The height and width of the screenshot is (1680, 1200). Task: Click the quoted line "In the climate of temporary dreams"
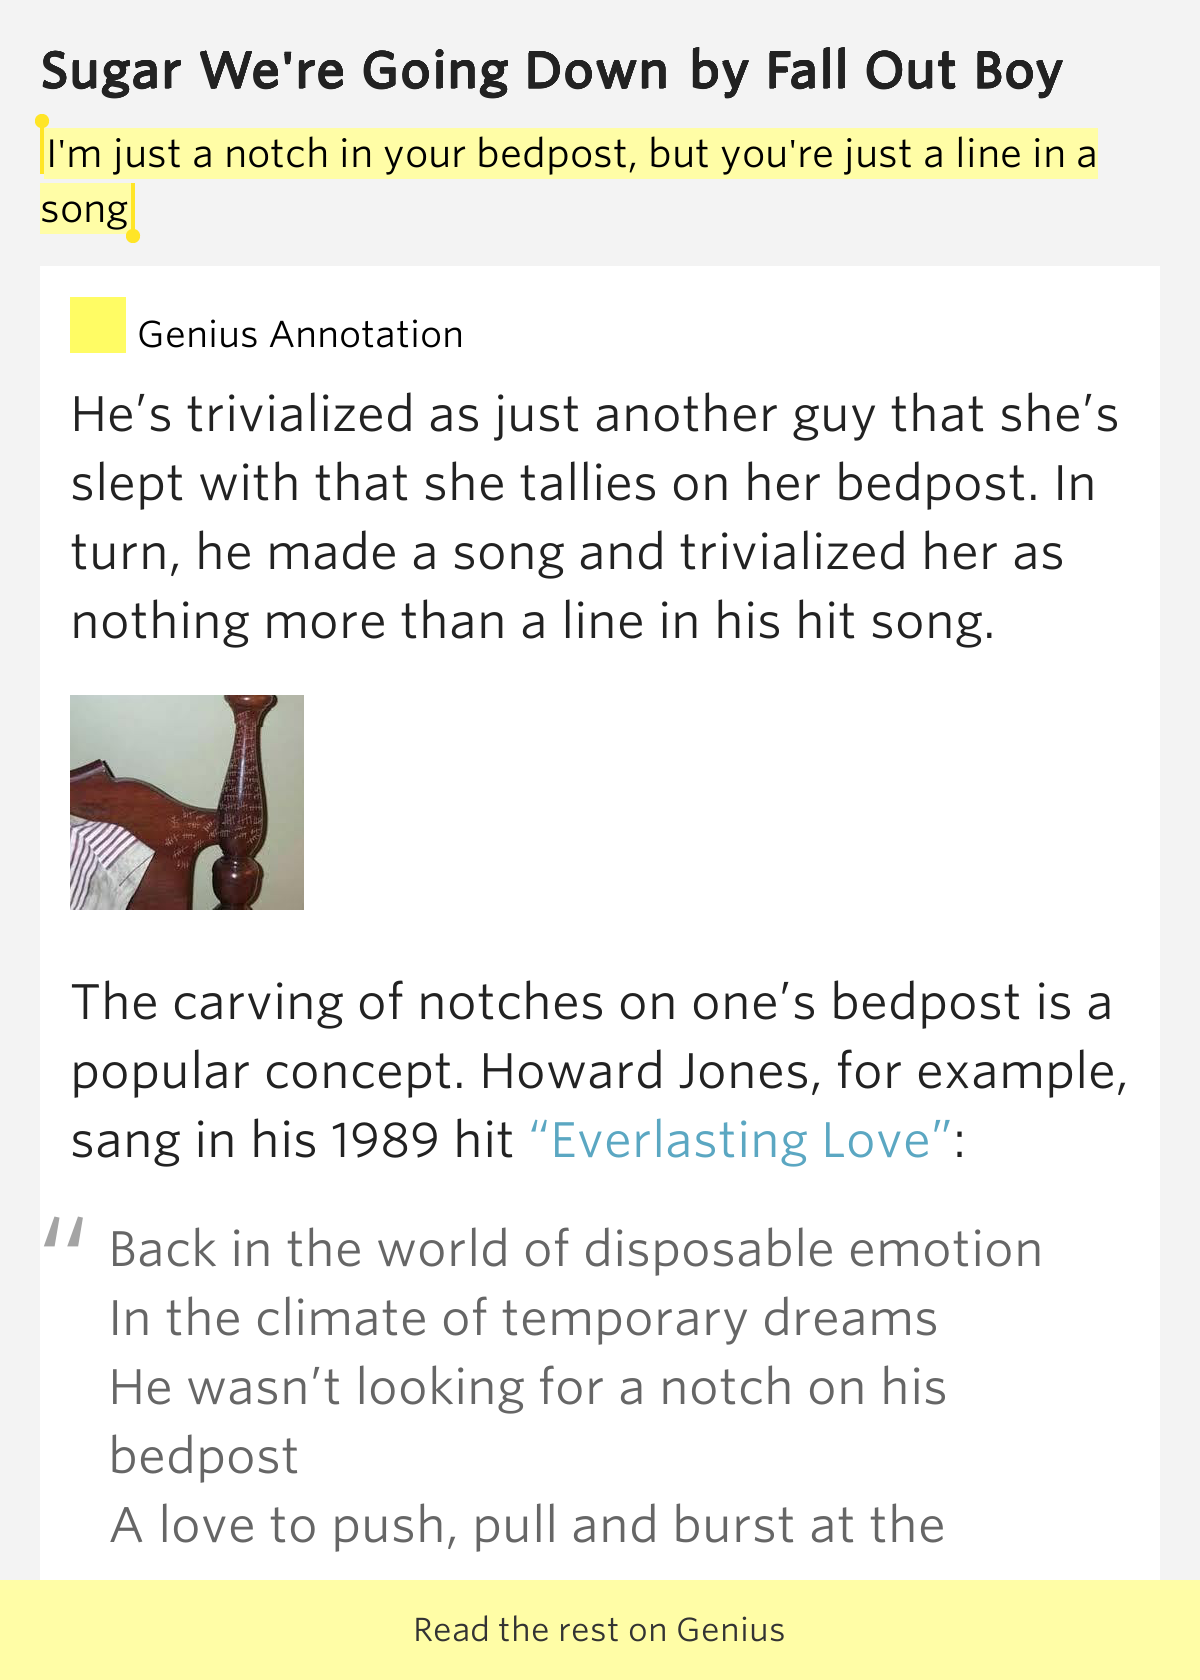click(x=524, y=1318)
